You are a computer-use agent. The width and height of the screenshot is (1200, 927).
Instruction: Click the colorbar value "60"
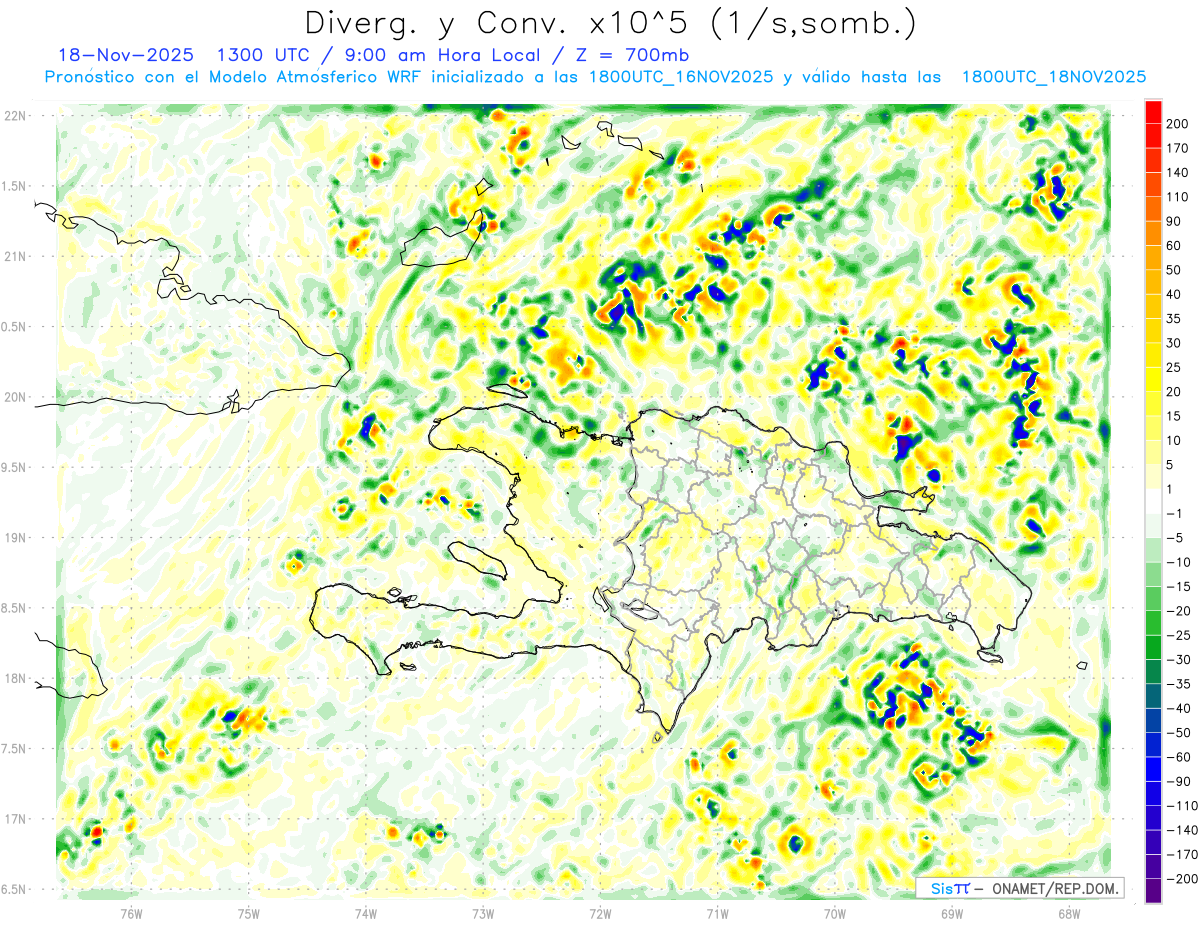(x=1174, y=246)
